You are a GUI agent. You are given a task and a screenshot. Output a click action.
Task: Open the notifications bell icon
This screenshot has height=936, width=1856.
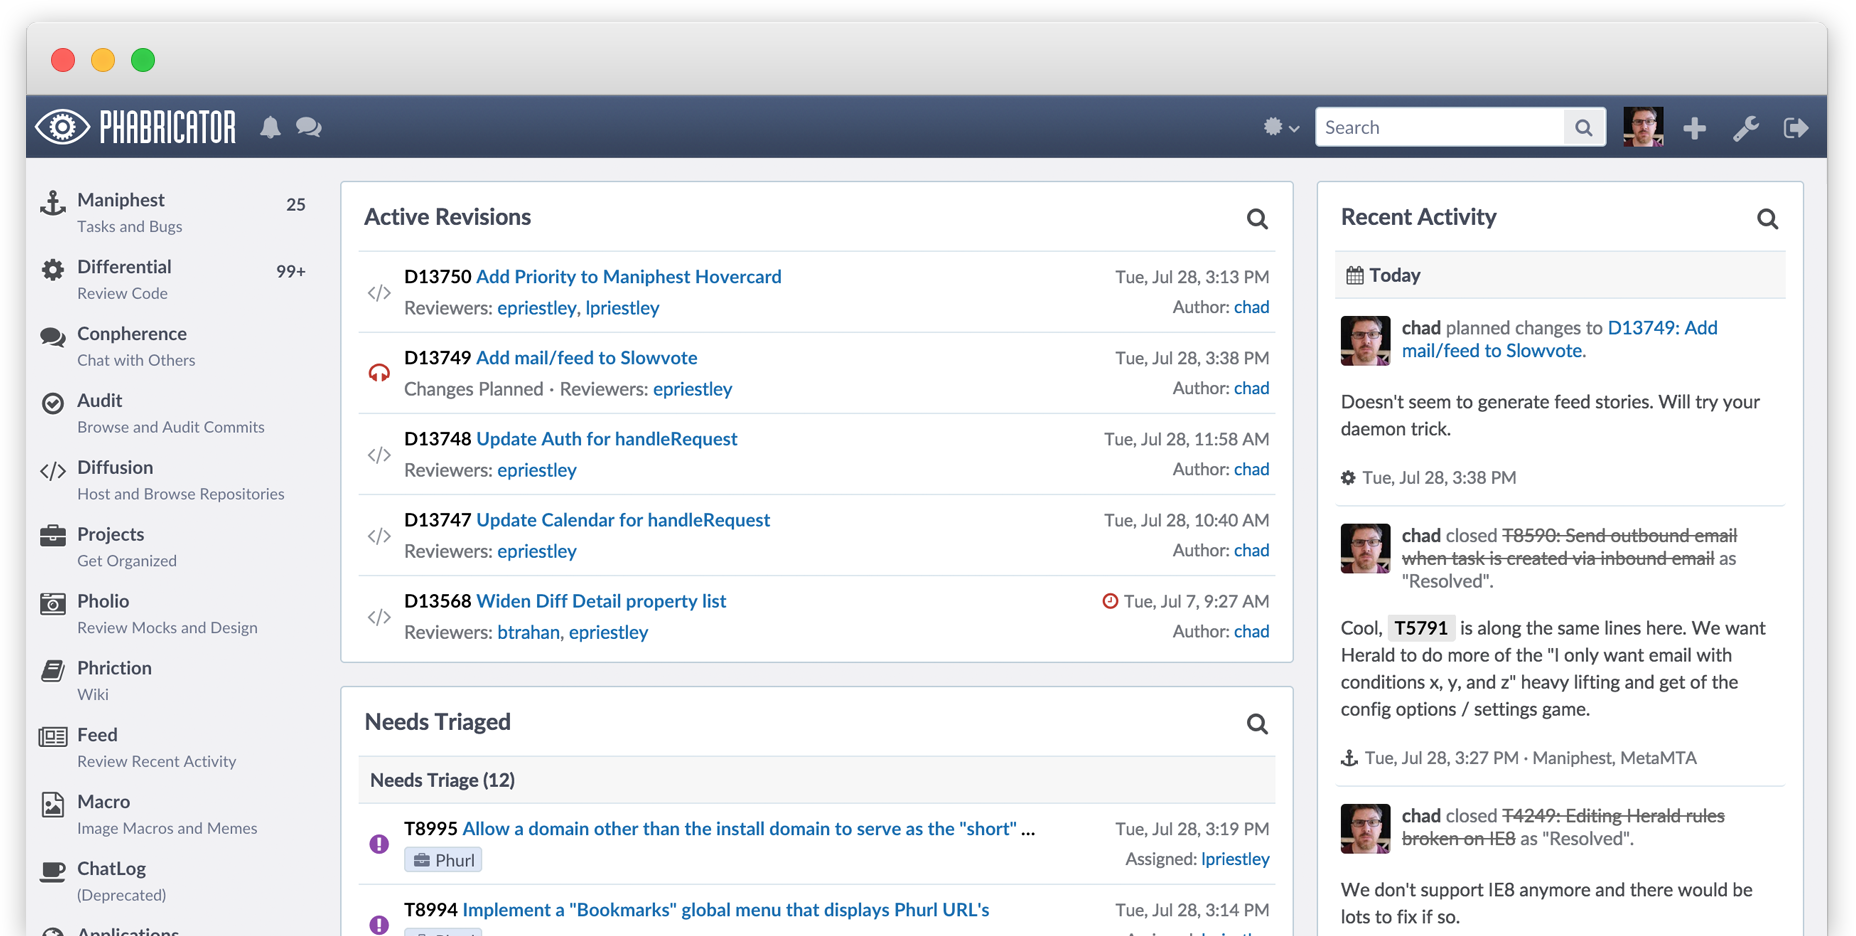pos(270,127)
